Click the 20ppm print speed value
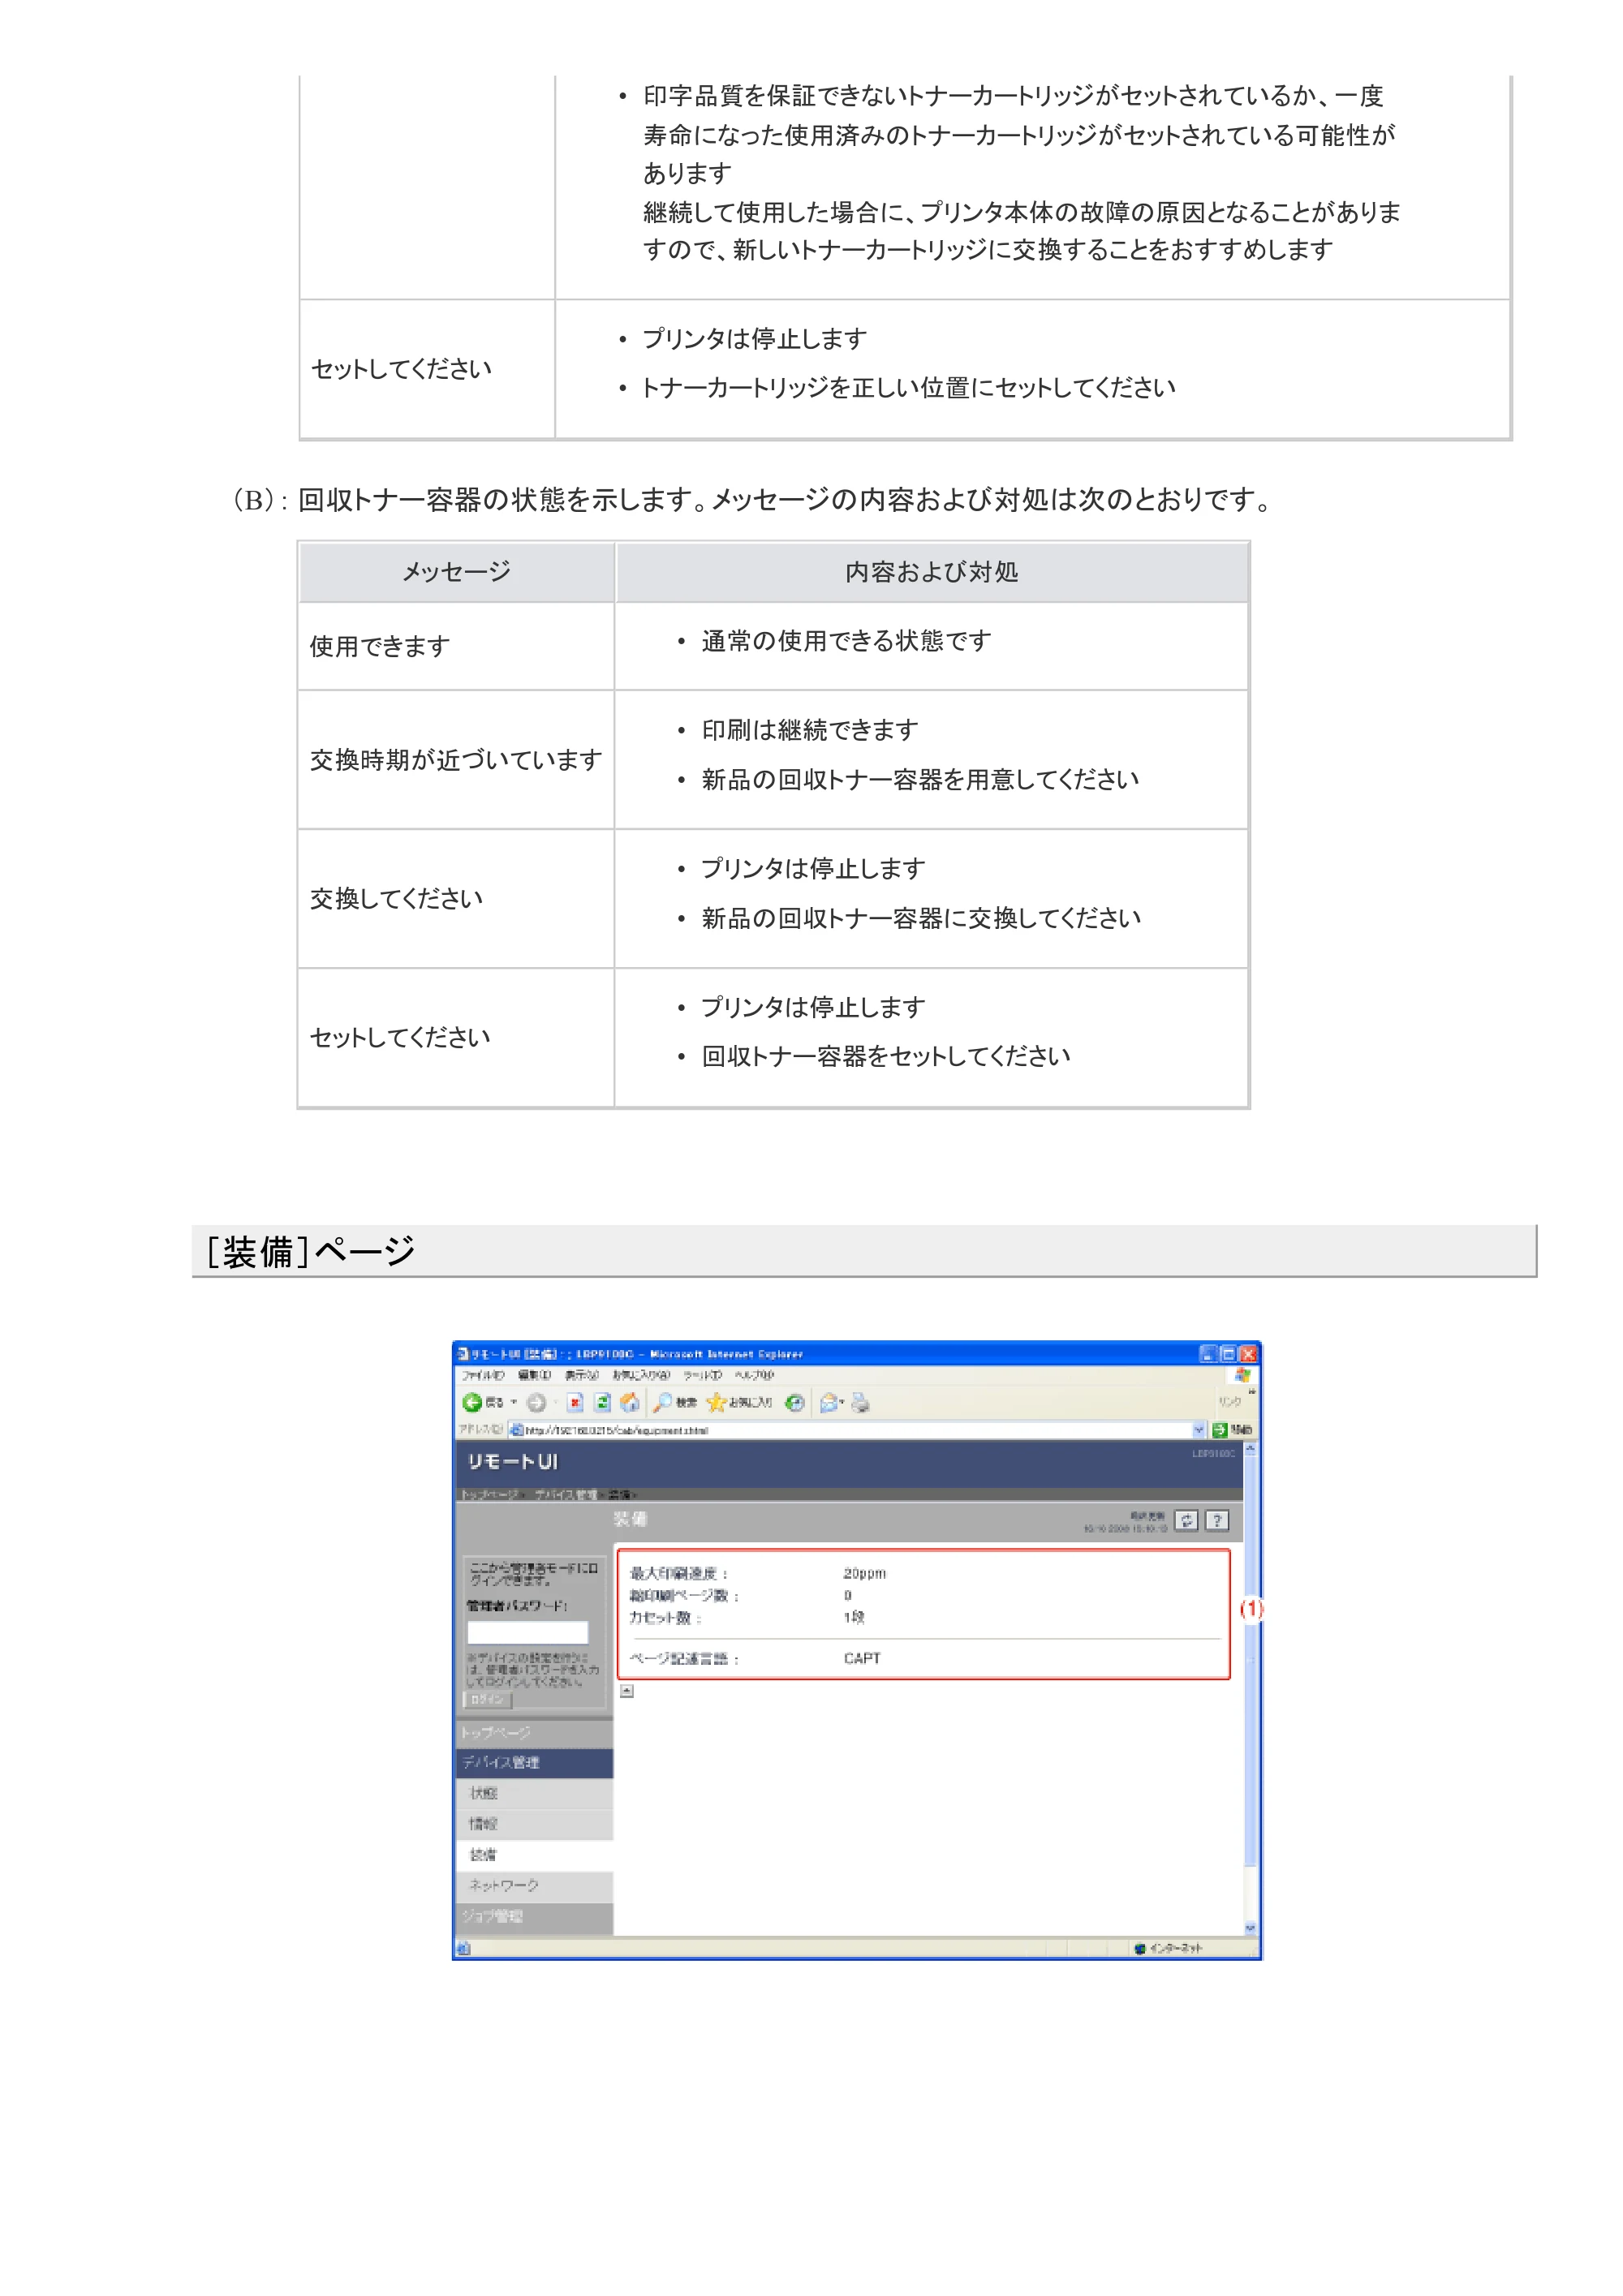This screenshot has height=2296, width=1623. click(x=864, y=1573)
